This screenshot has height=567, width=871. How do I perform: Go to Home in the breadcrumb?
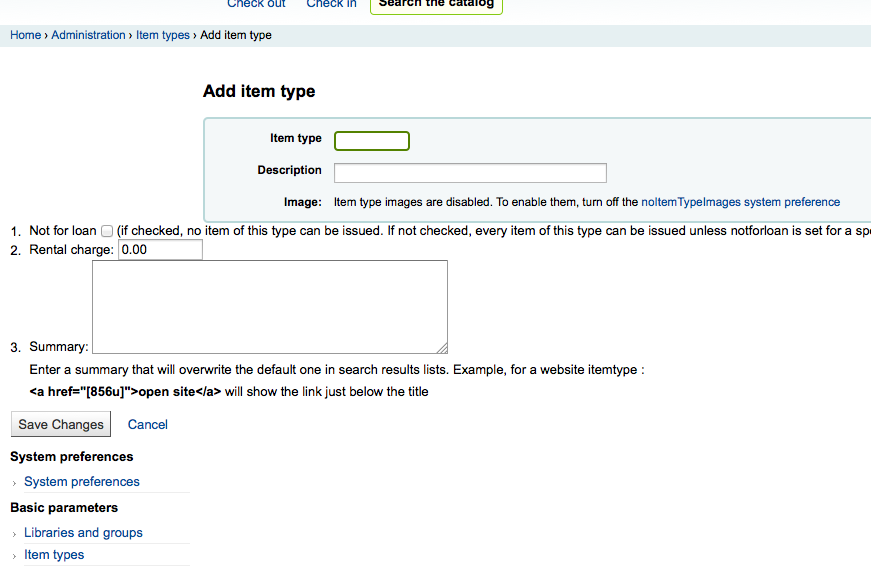click(x=26, y=35)
